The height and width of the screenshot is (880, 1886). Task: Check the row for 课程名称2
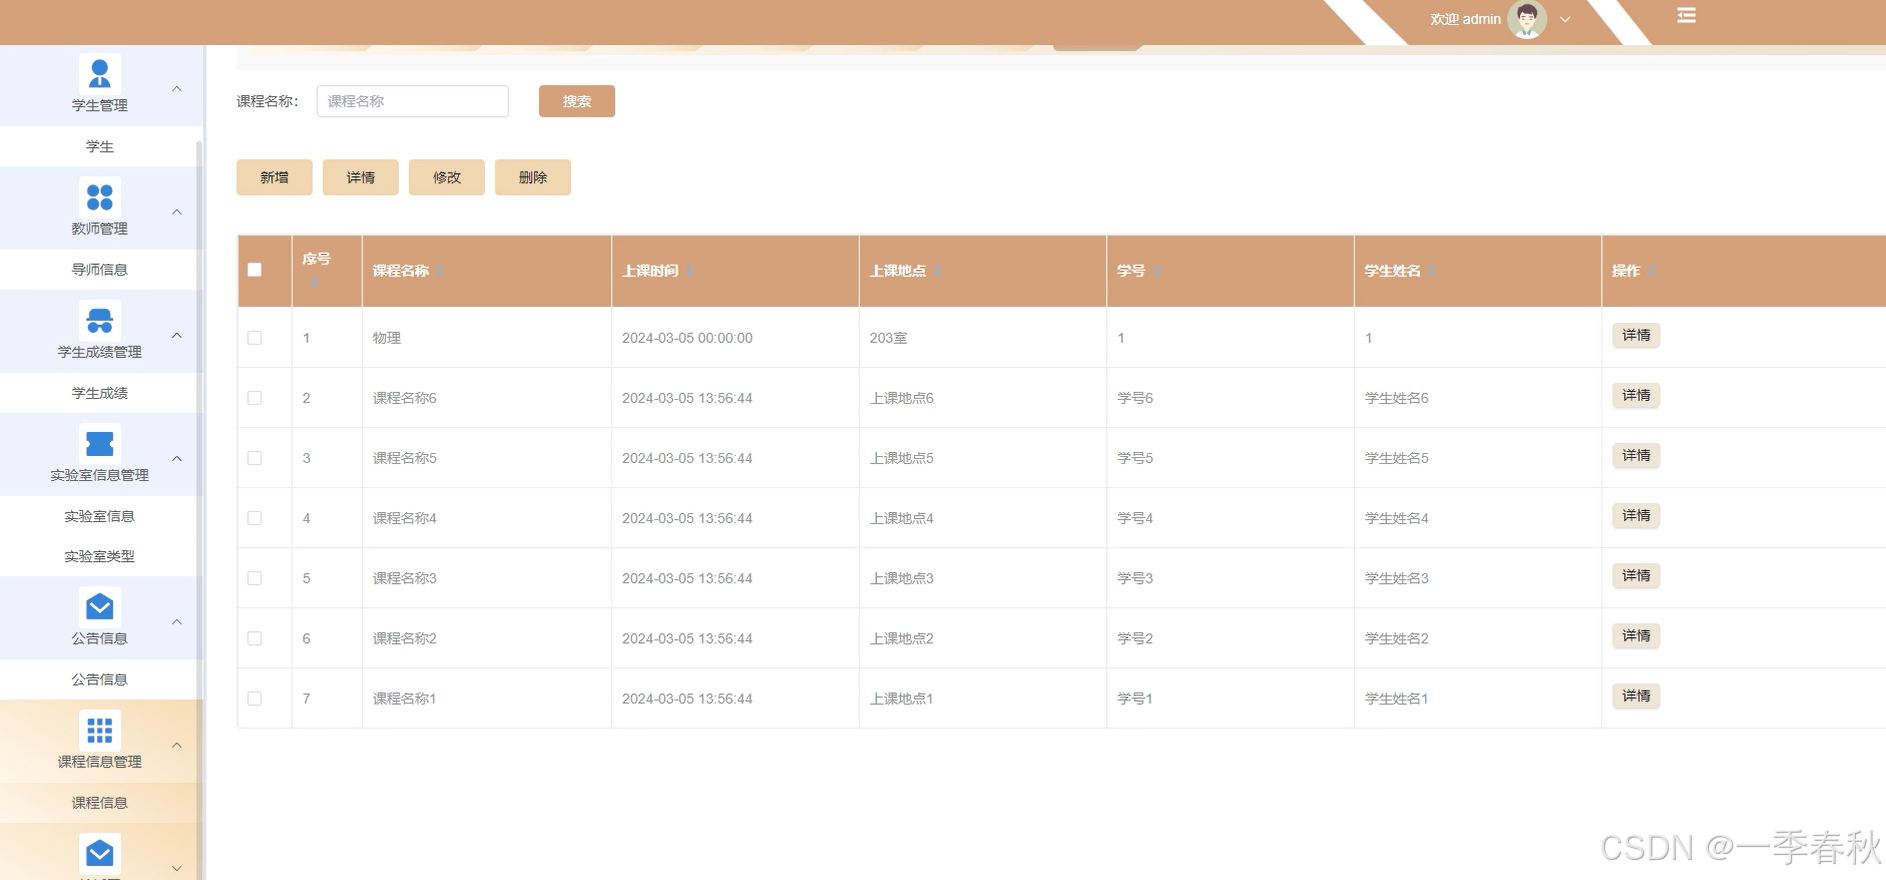point(255,638)
